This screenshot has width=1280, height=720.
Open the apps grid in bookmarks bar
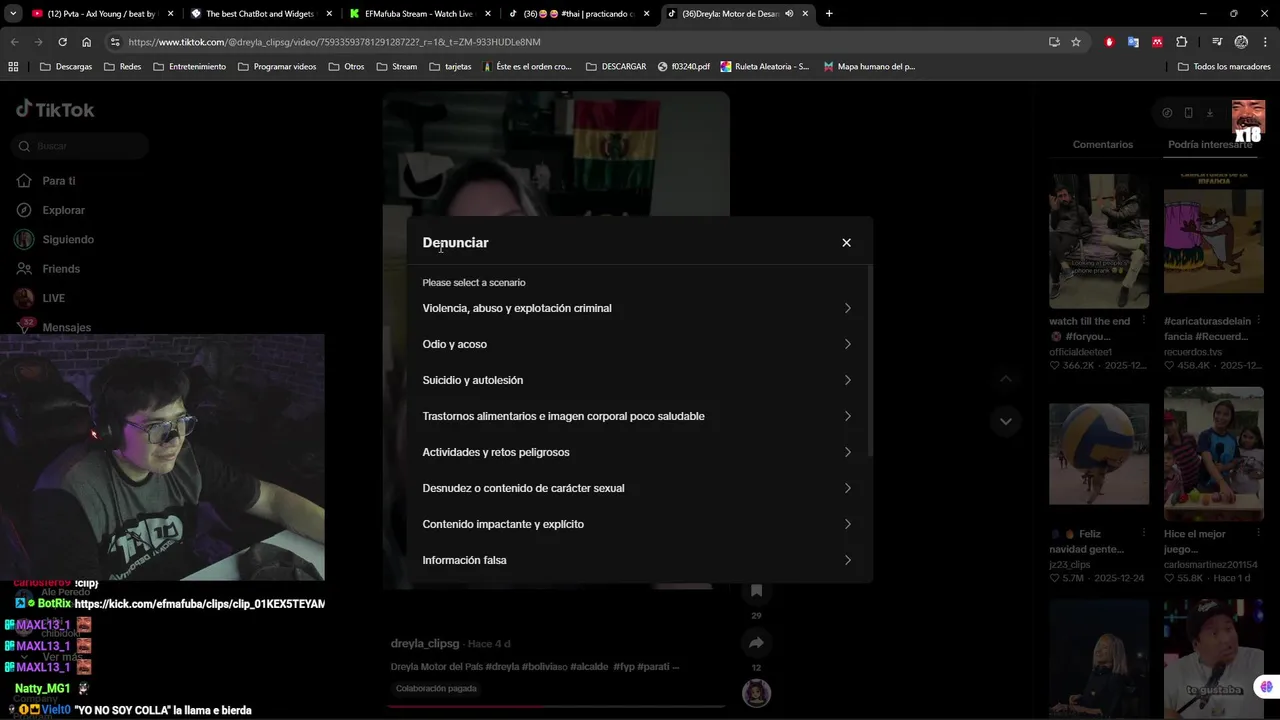pos(13,67)
